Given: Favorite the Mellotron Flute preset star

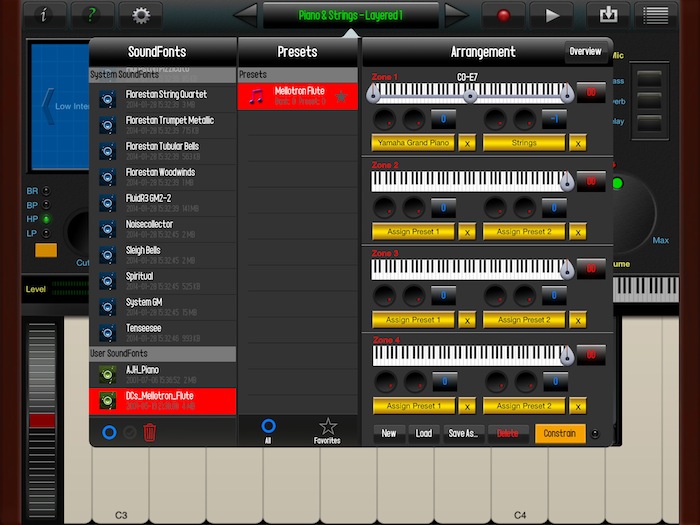Looking at the screenshot, I should (x=341, y=96).
